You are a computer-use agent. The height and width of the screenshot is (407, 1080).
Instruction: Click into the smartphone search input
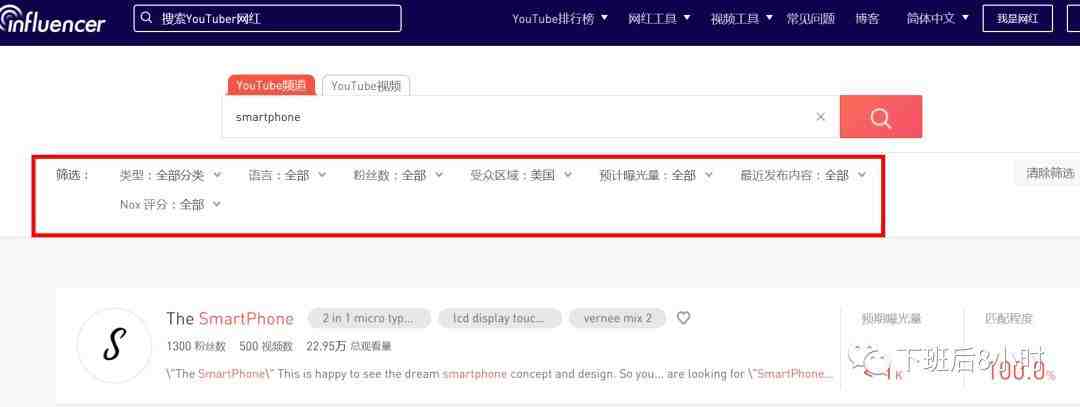pyautogui.click(x=530, y=117)
